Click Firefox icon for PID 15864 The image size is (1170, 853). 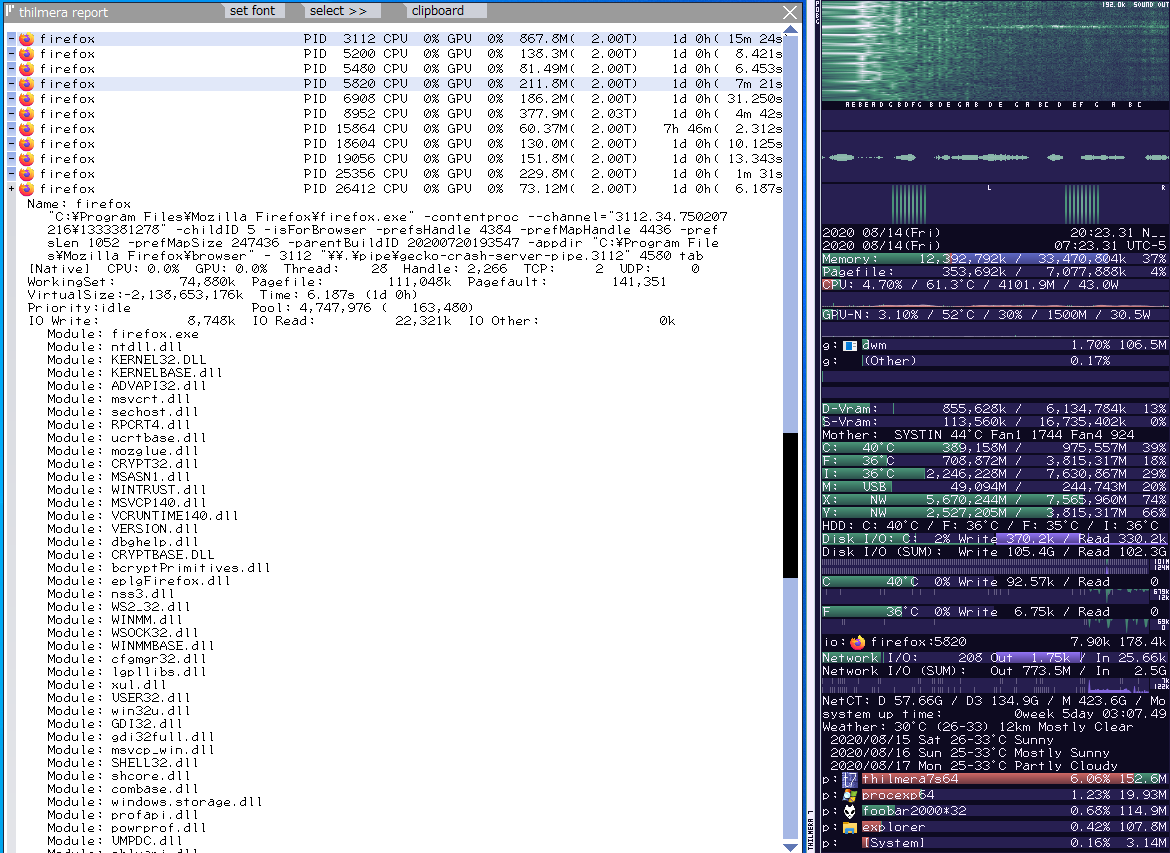pyautogui.click(x=26, y=128)
